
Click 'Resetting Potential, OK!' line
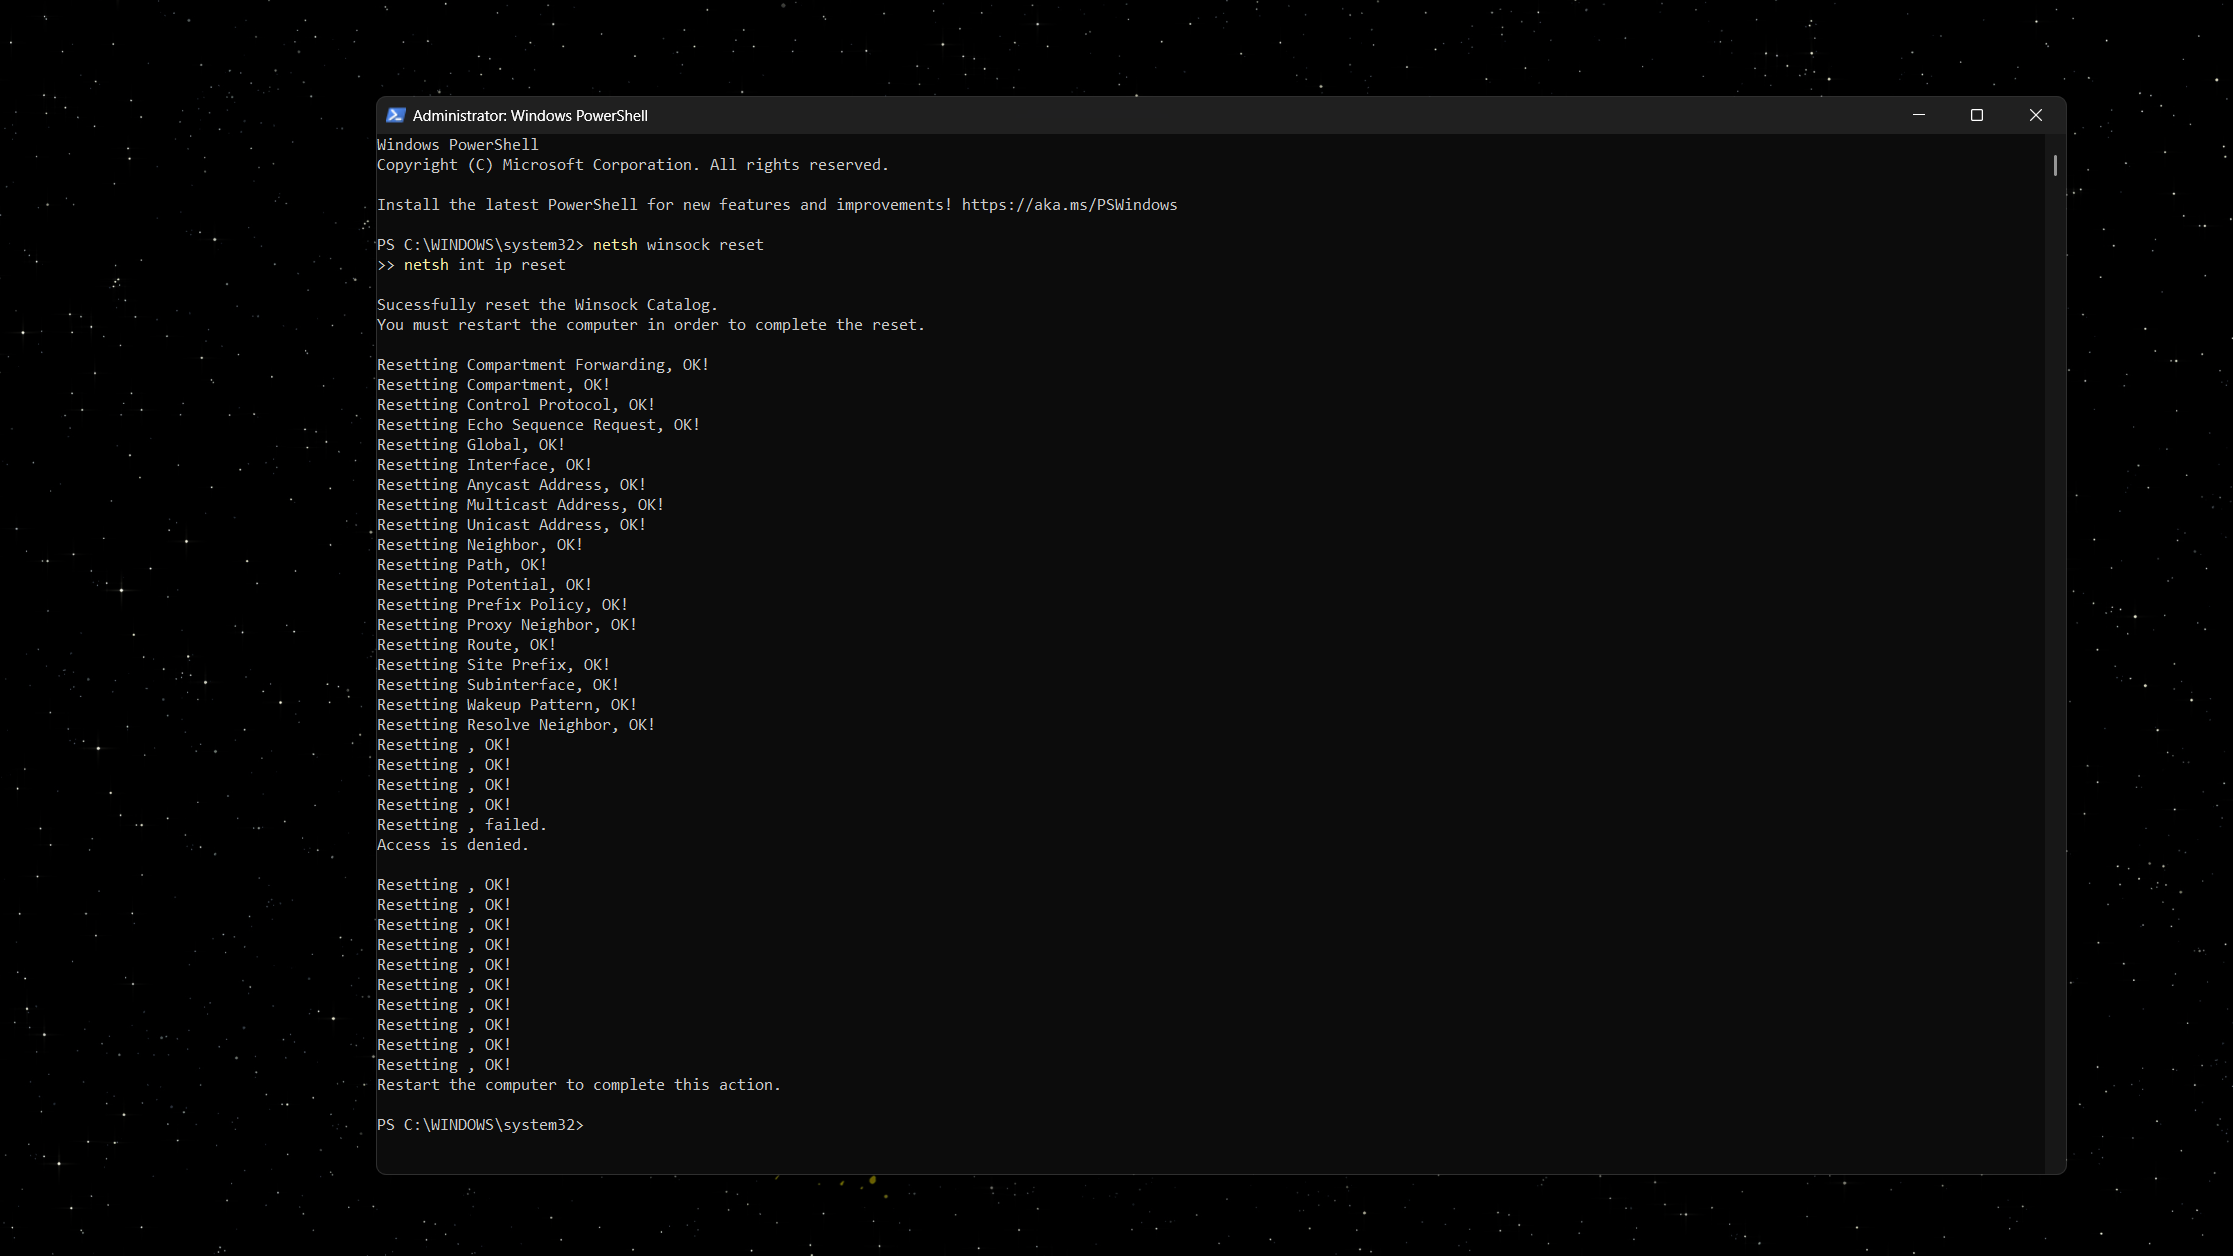(x=484, y=585)
